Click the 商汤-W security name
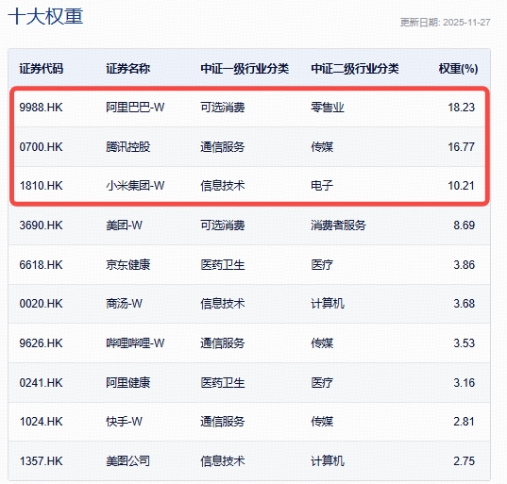The width and height of the screenshot is (507, 484). tap(124, 304)
